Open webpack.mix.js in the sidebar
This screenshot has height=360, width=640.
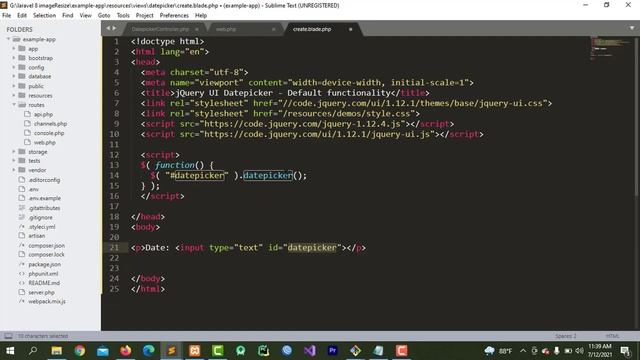(x=47, y=302)
